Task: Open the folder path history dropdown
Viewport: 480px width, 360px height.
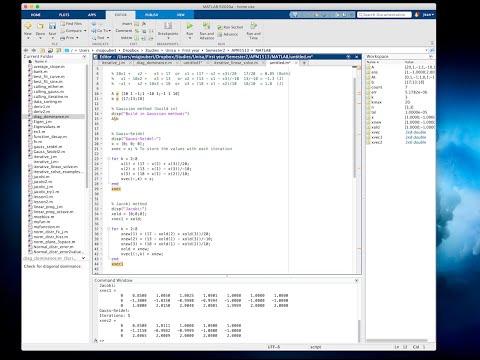Action: click(x=426, y=50)
